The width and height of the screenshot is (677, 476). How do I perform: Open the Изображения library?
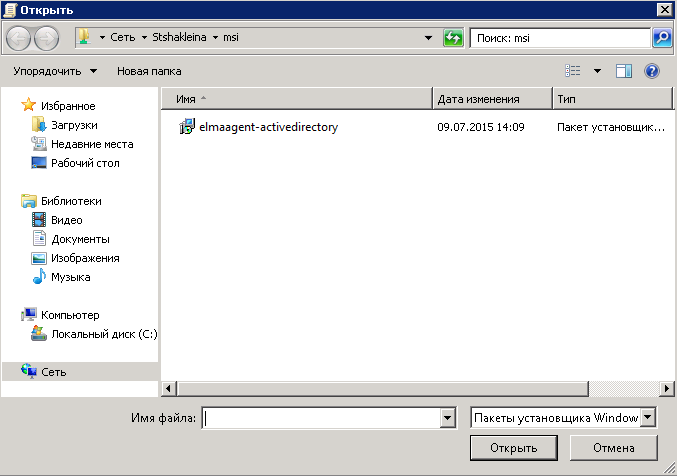85,258
